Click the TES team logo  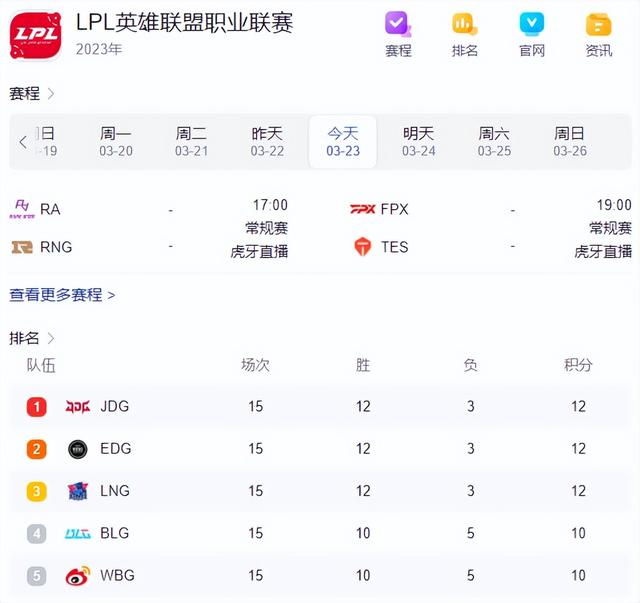(x=362, y=247)
